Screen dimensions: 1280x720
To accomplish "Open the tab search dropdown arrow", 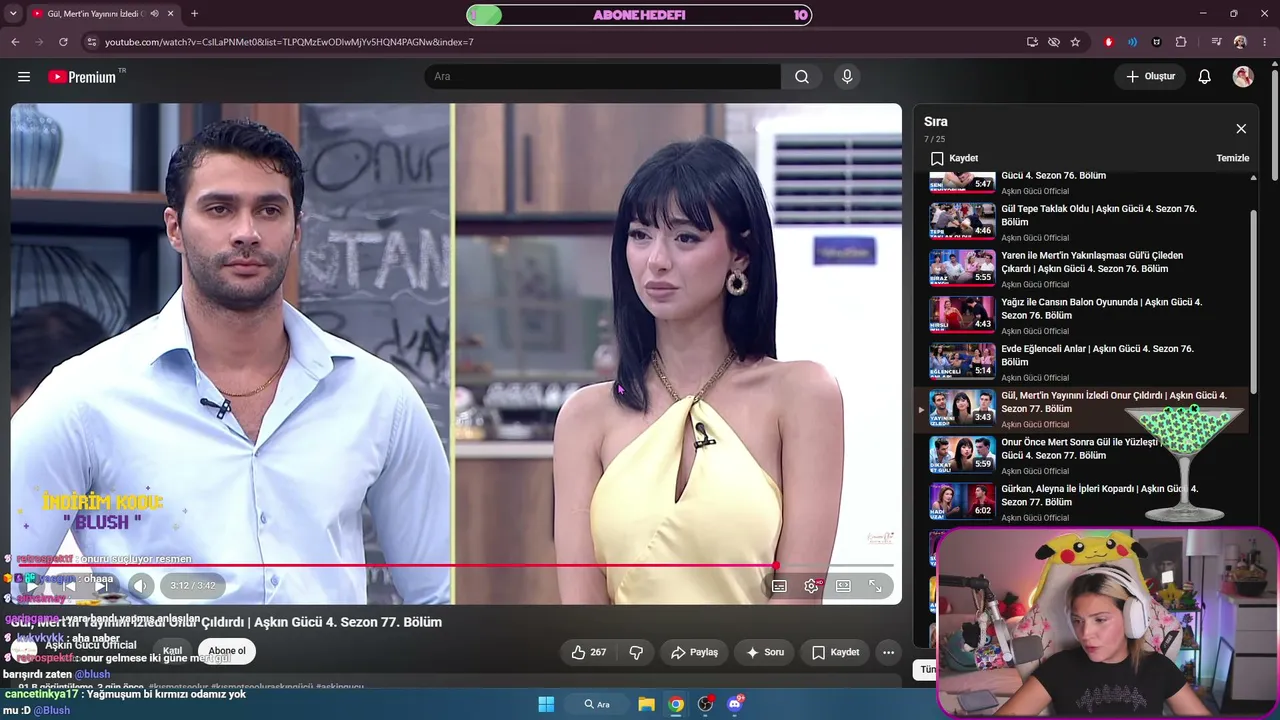I will (15, 14).
